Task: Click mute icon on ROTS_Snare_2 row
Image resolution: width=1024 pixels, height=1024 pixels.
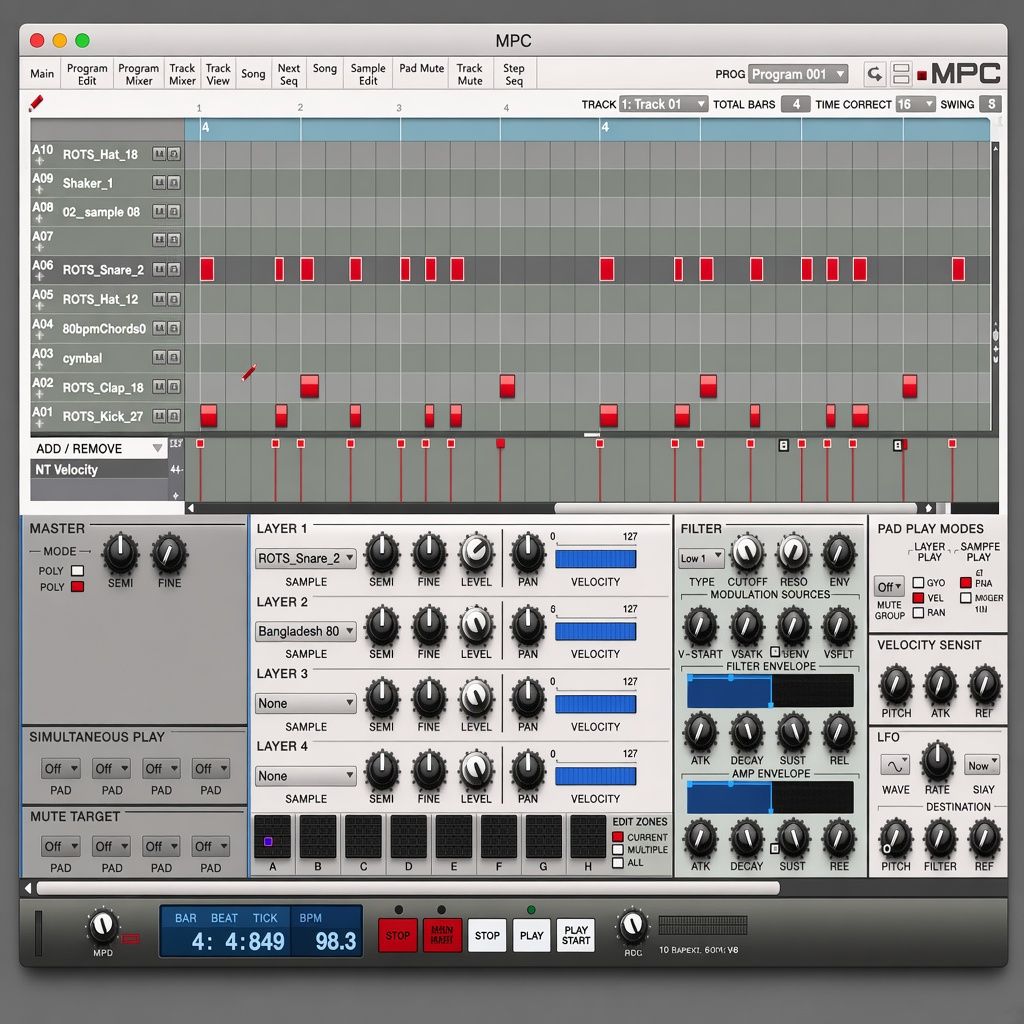Action: (159, 269)
